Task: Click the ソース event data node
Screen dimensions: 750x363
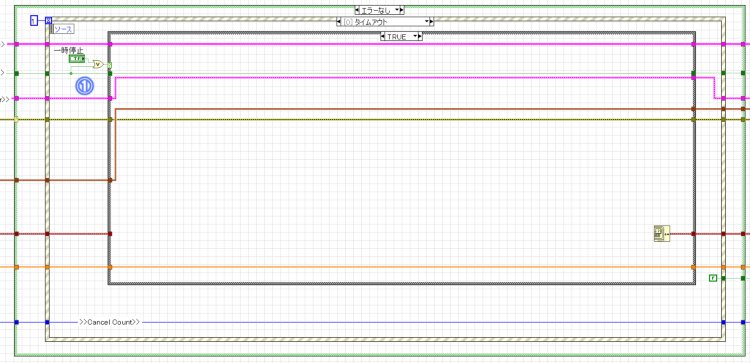Action: coord(63,29)
